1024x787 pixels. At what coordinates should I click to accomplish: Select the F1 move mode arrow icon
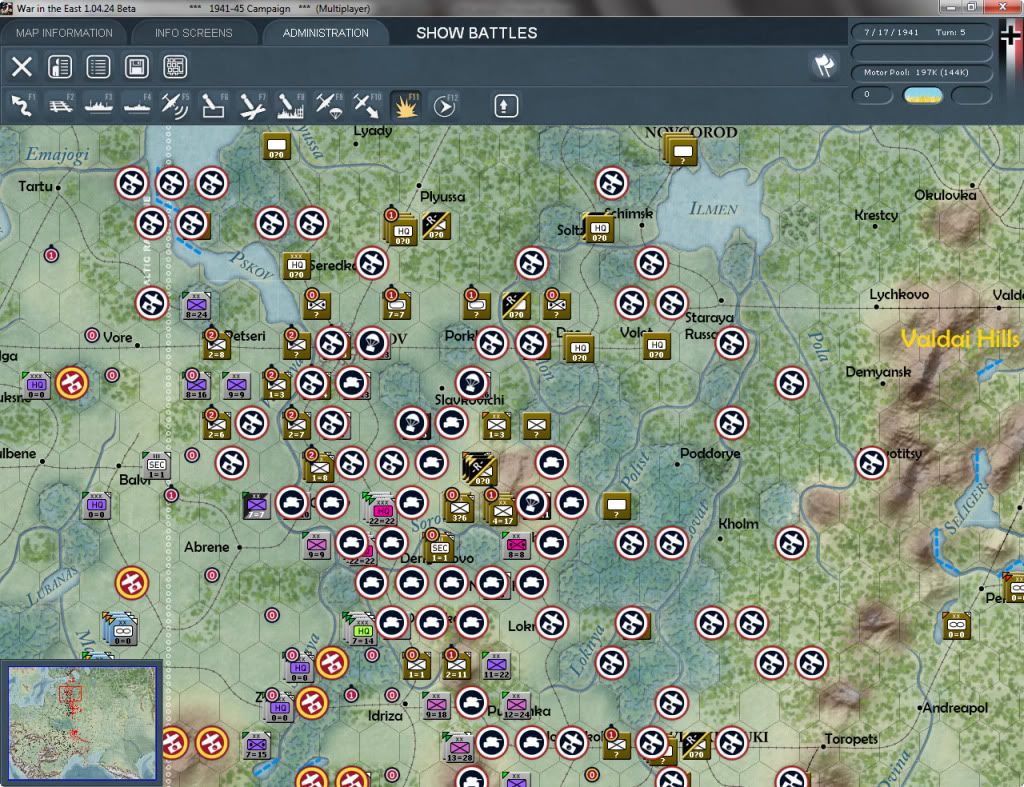pos(22,106)
